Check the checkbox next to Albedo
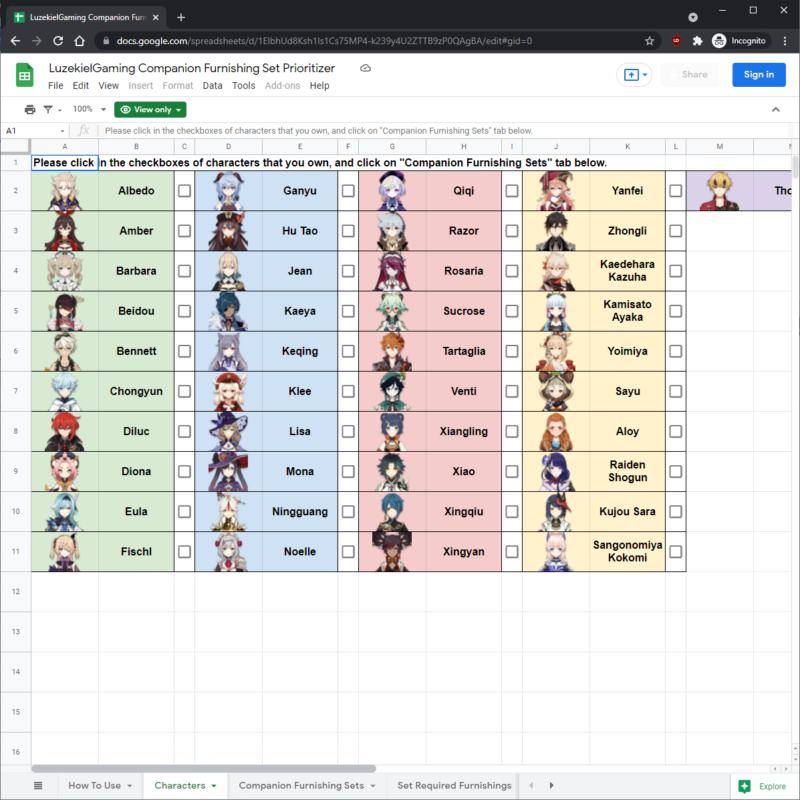Viewport: 800px width, 800px height. pos(184,191)
